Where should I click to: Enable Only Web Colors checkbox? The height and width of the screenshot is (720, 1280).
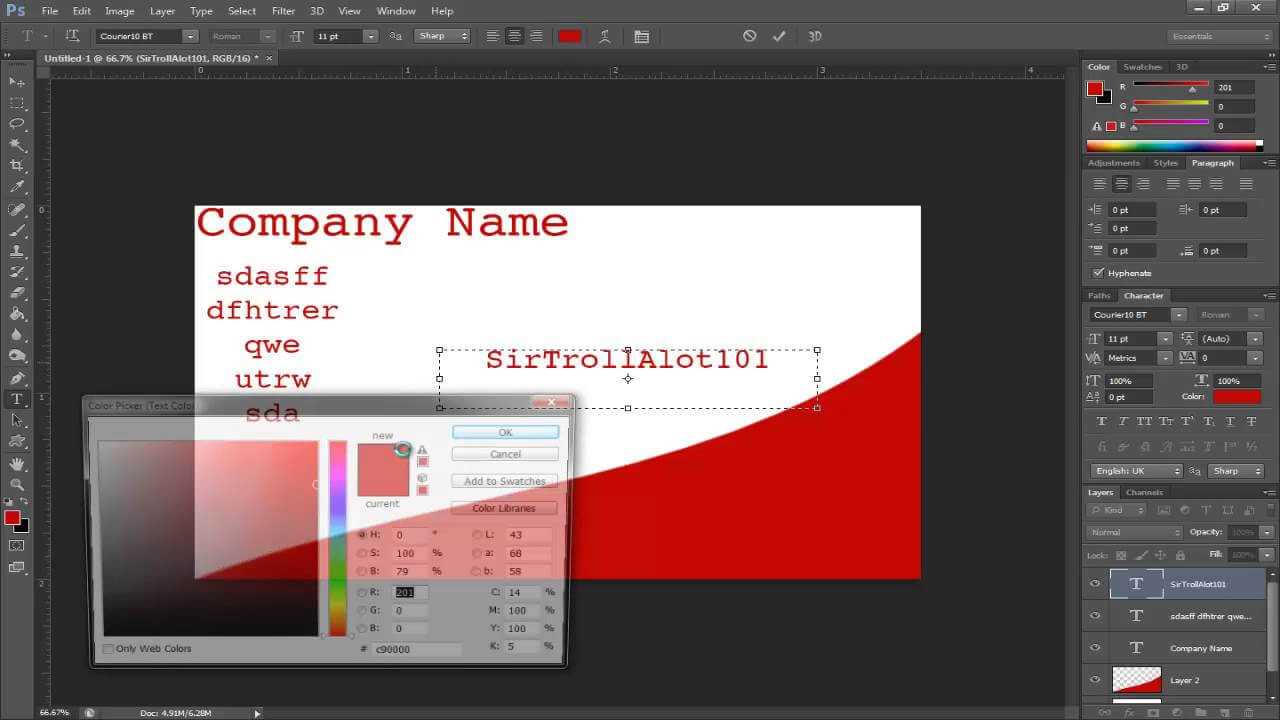[108, 649]
